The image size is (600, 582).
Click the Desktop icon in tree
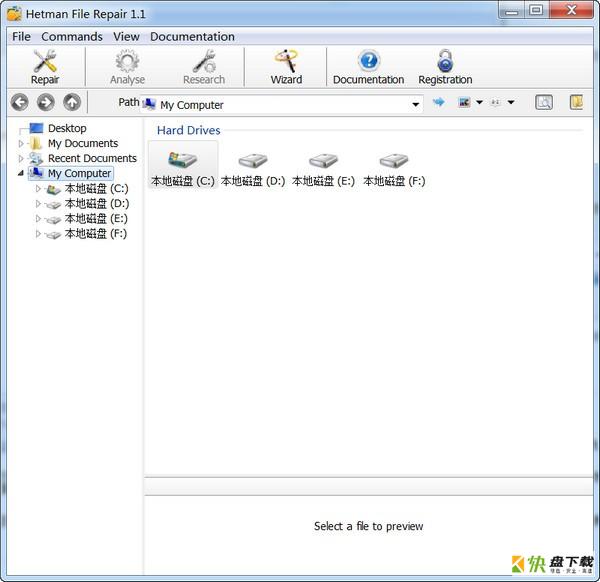(36, 128)
